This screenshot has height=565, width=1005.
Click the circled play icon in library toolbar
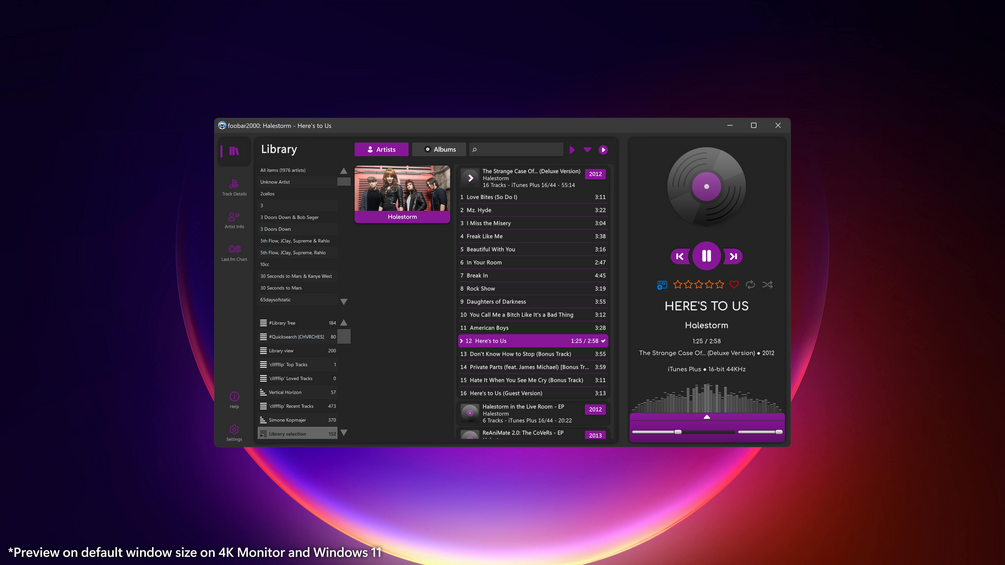pos(603,150)
